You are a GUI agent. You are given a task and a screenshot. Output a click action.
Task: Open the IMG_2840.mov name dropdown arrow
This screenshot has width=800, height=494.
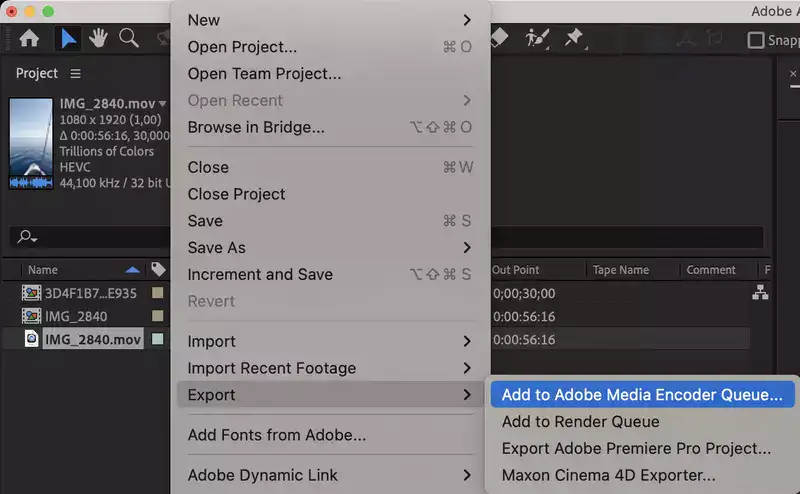(x=163, y=104)
